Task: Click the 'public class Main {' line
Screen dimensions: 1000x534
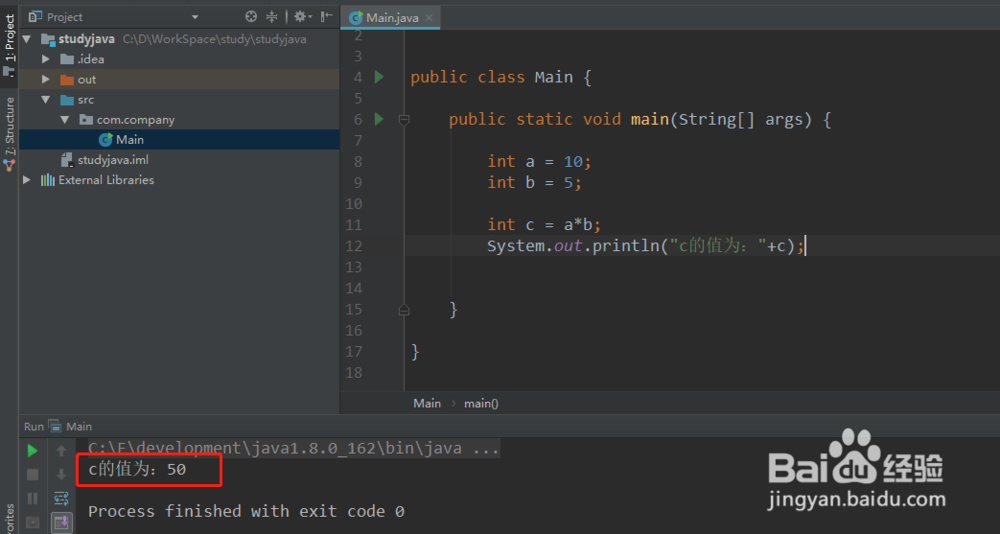Action: tap(501, 77)
